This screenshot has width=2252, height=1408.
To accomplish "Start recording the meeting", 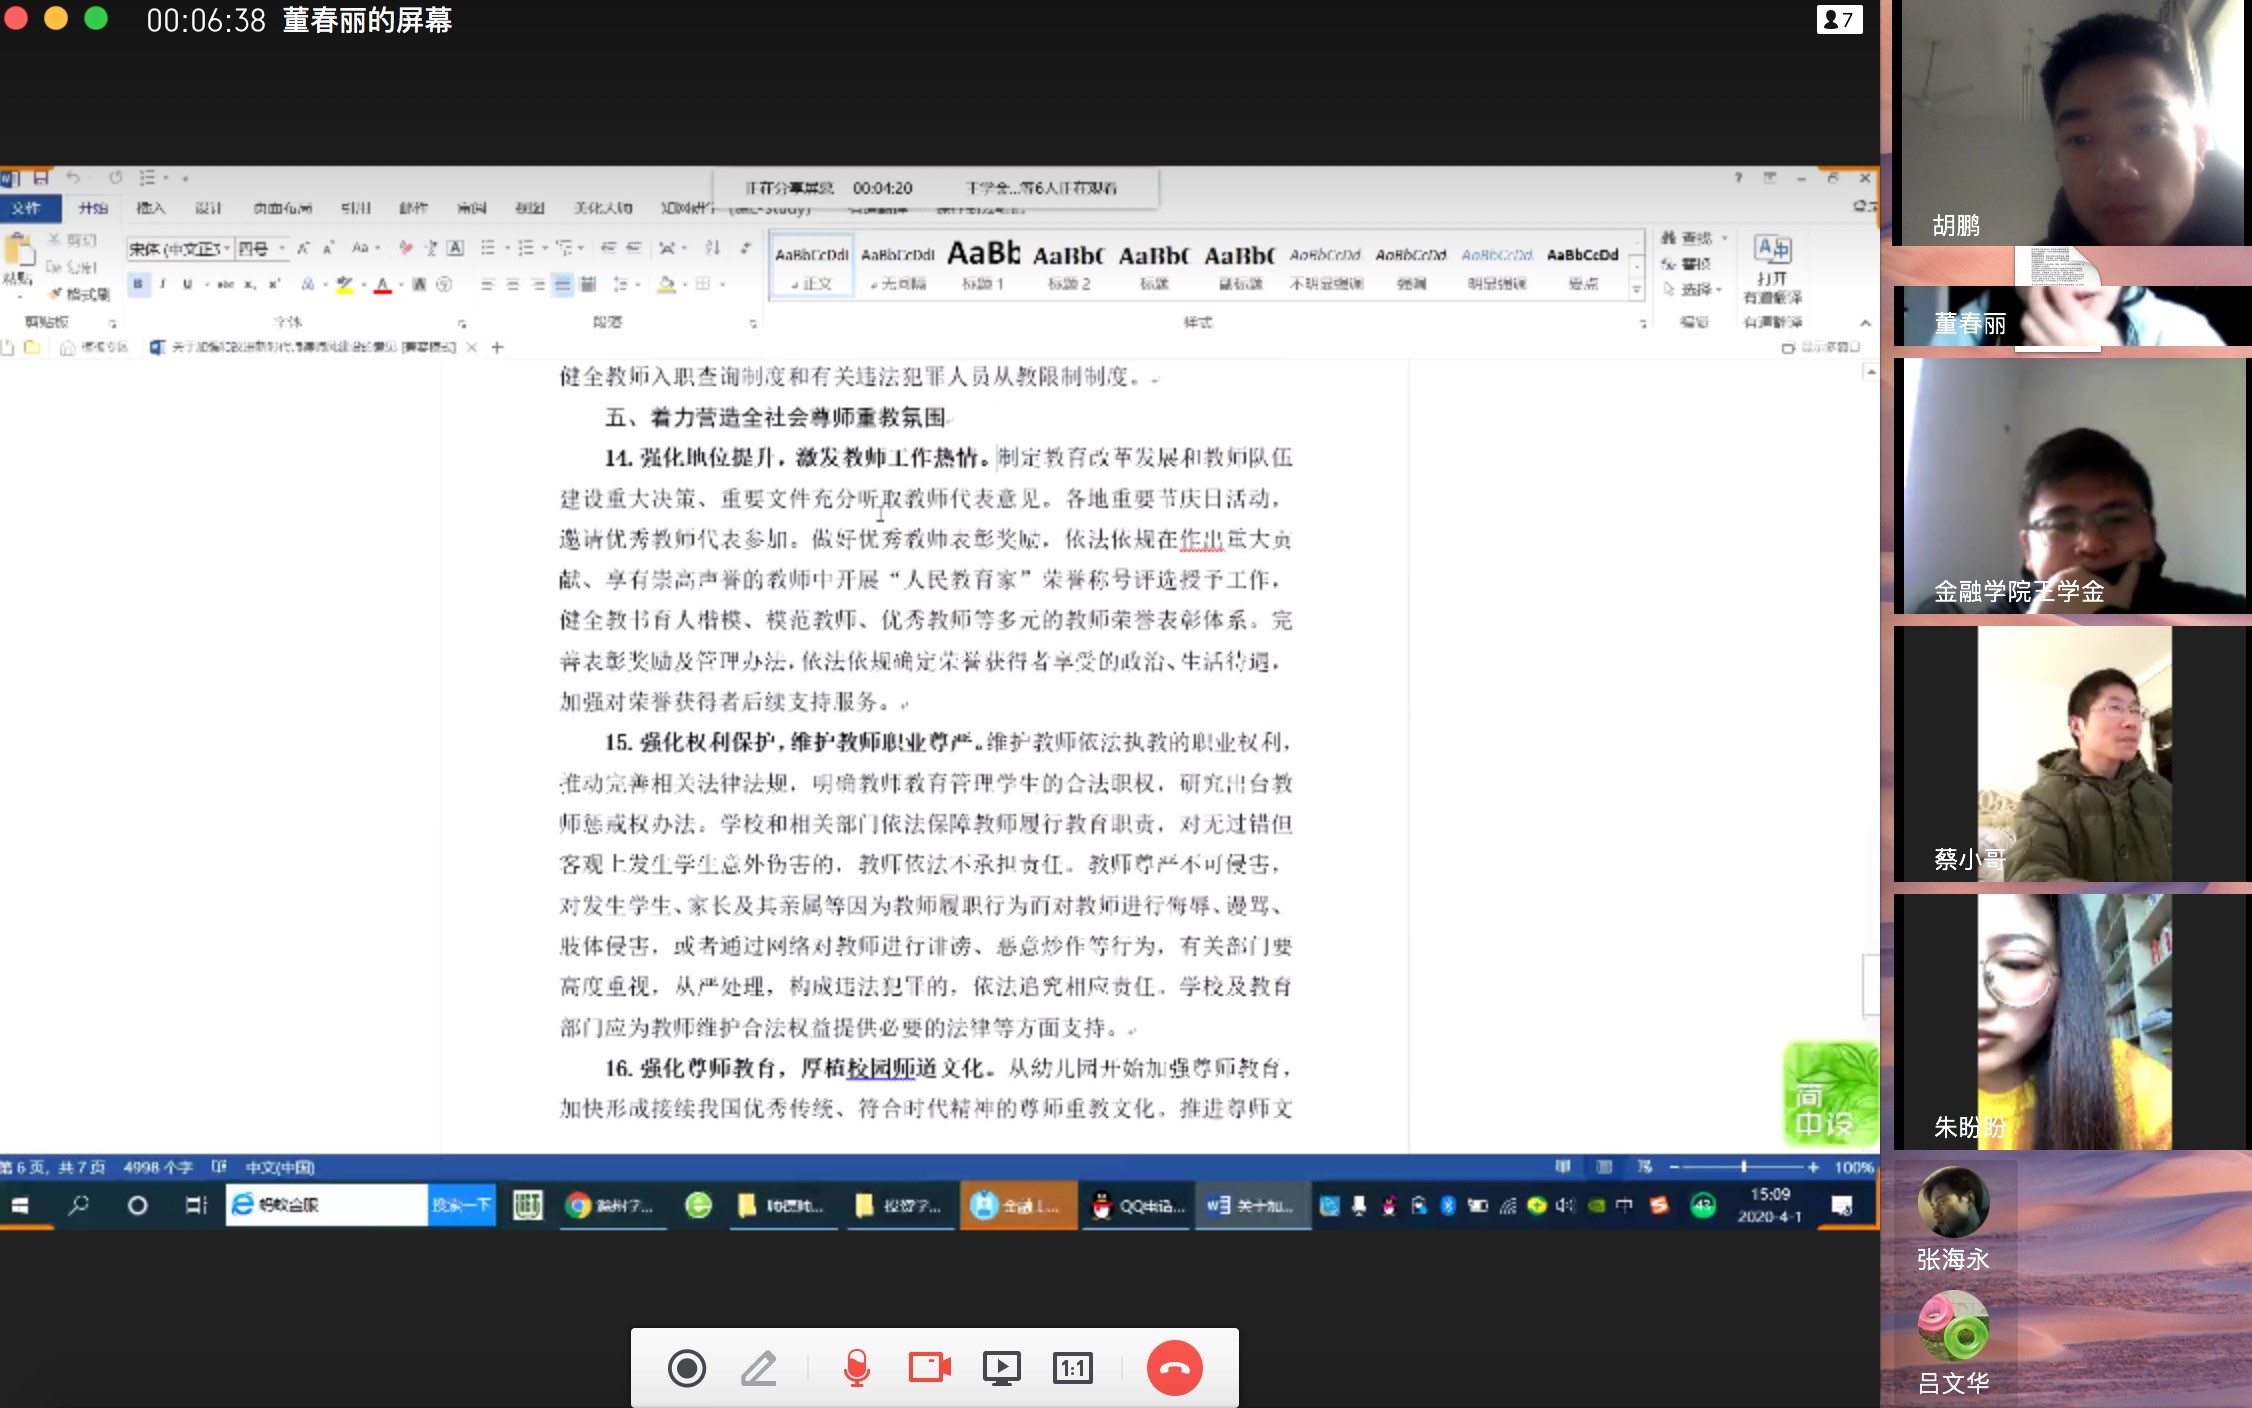I will coord(687,1368).
